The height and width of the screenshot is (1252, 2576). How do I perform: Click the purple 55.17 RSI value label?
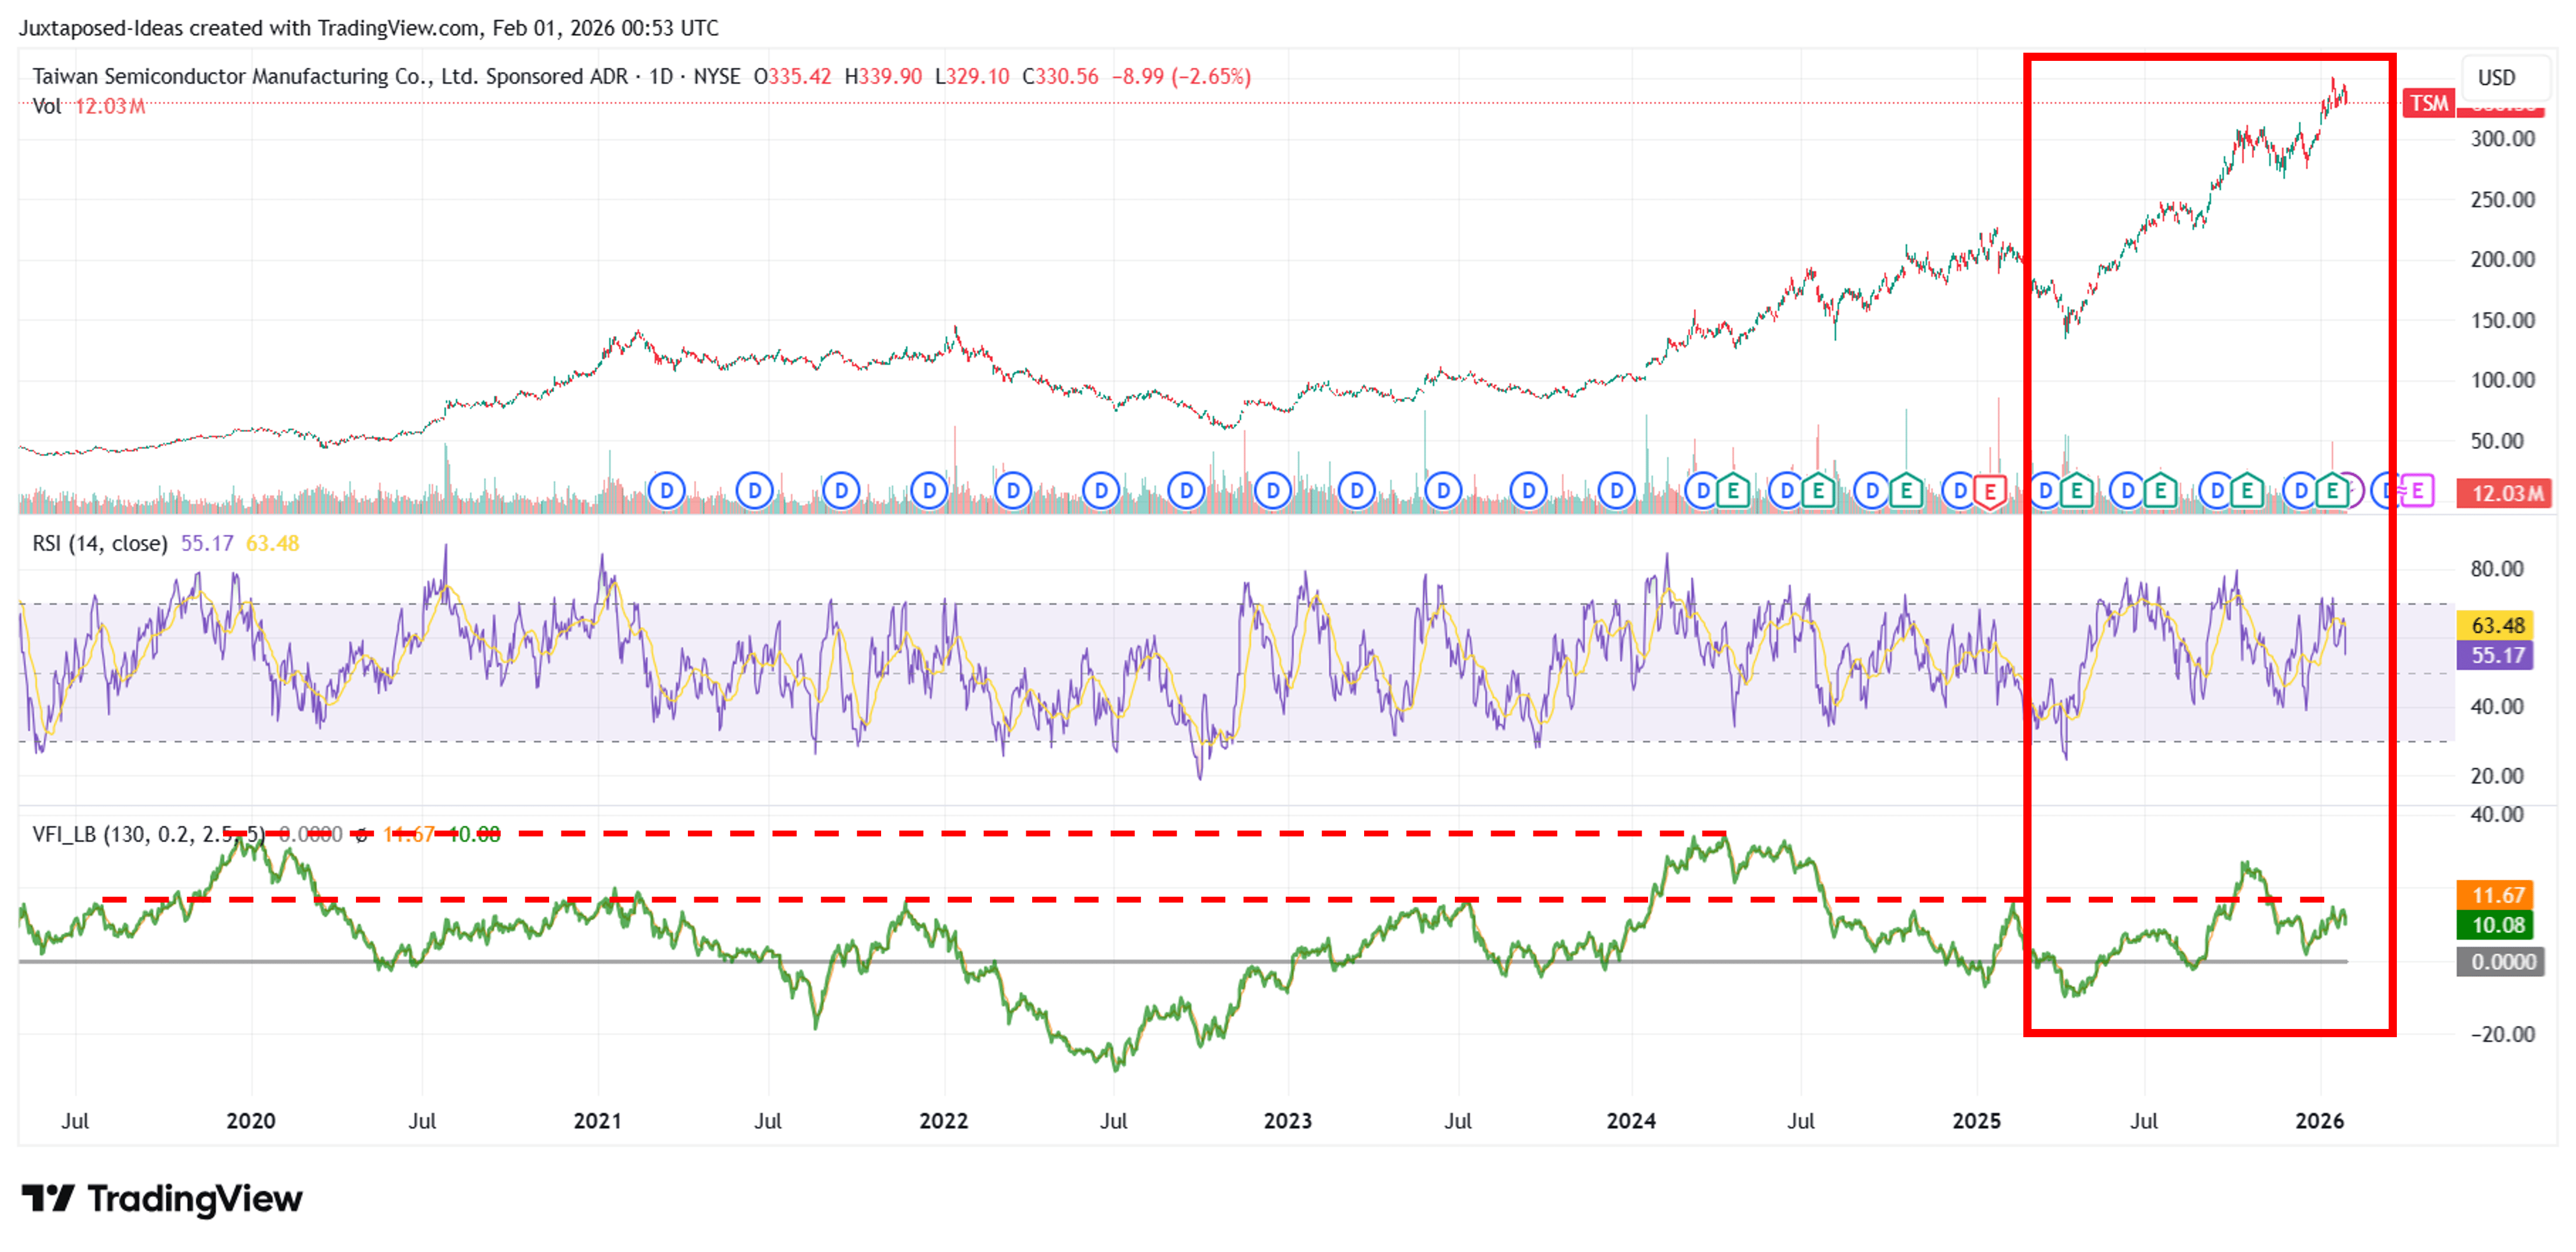2496,655
